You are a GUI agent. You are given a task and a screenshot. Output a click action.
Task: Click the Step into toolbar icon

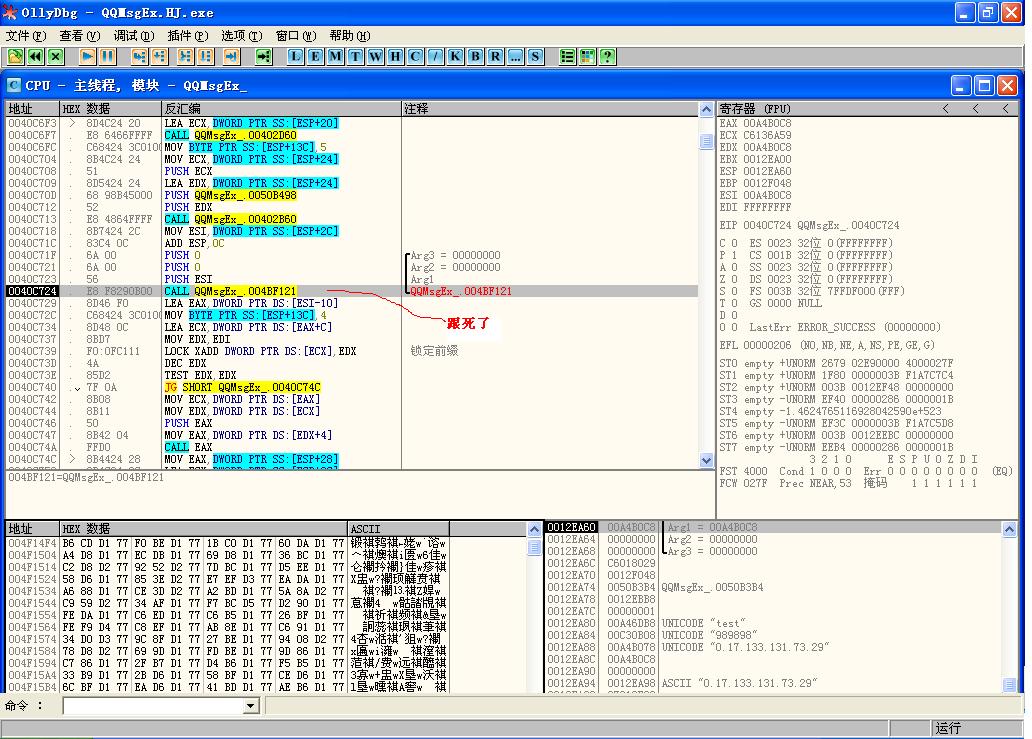(x=139, y=57)
